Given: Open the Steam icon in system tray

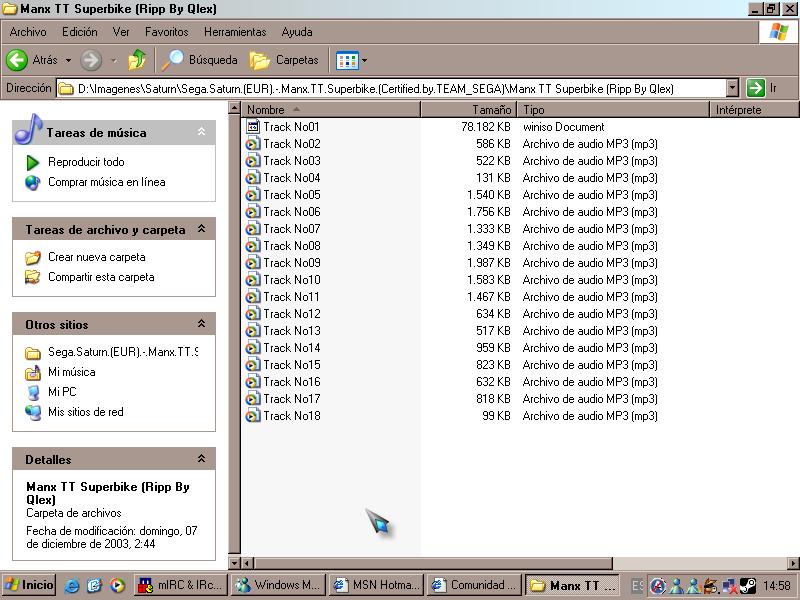Looking at the screenshot, I should (748, 585).
